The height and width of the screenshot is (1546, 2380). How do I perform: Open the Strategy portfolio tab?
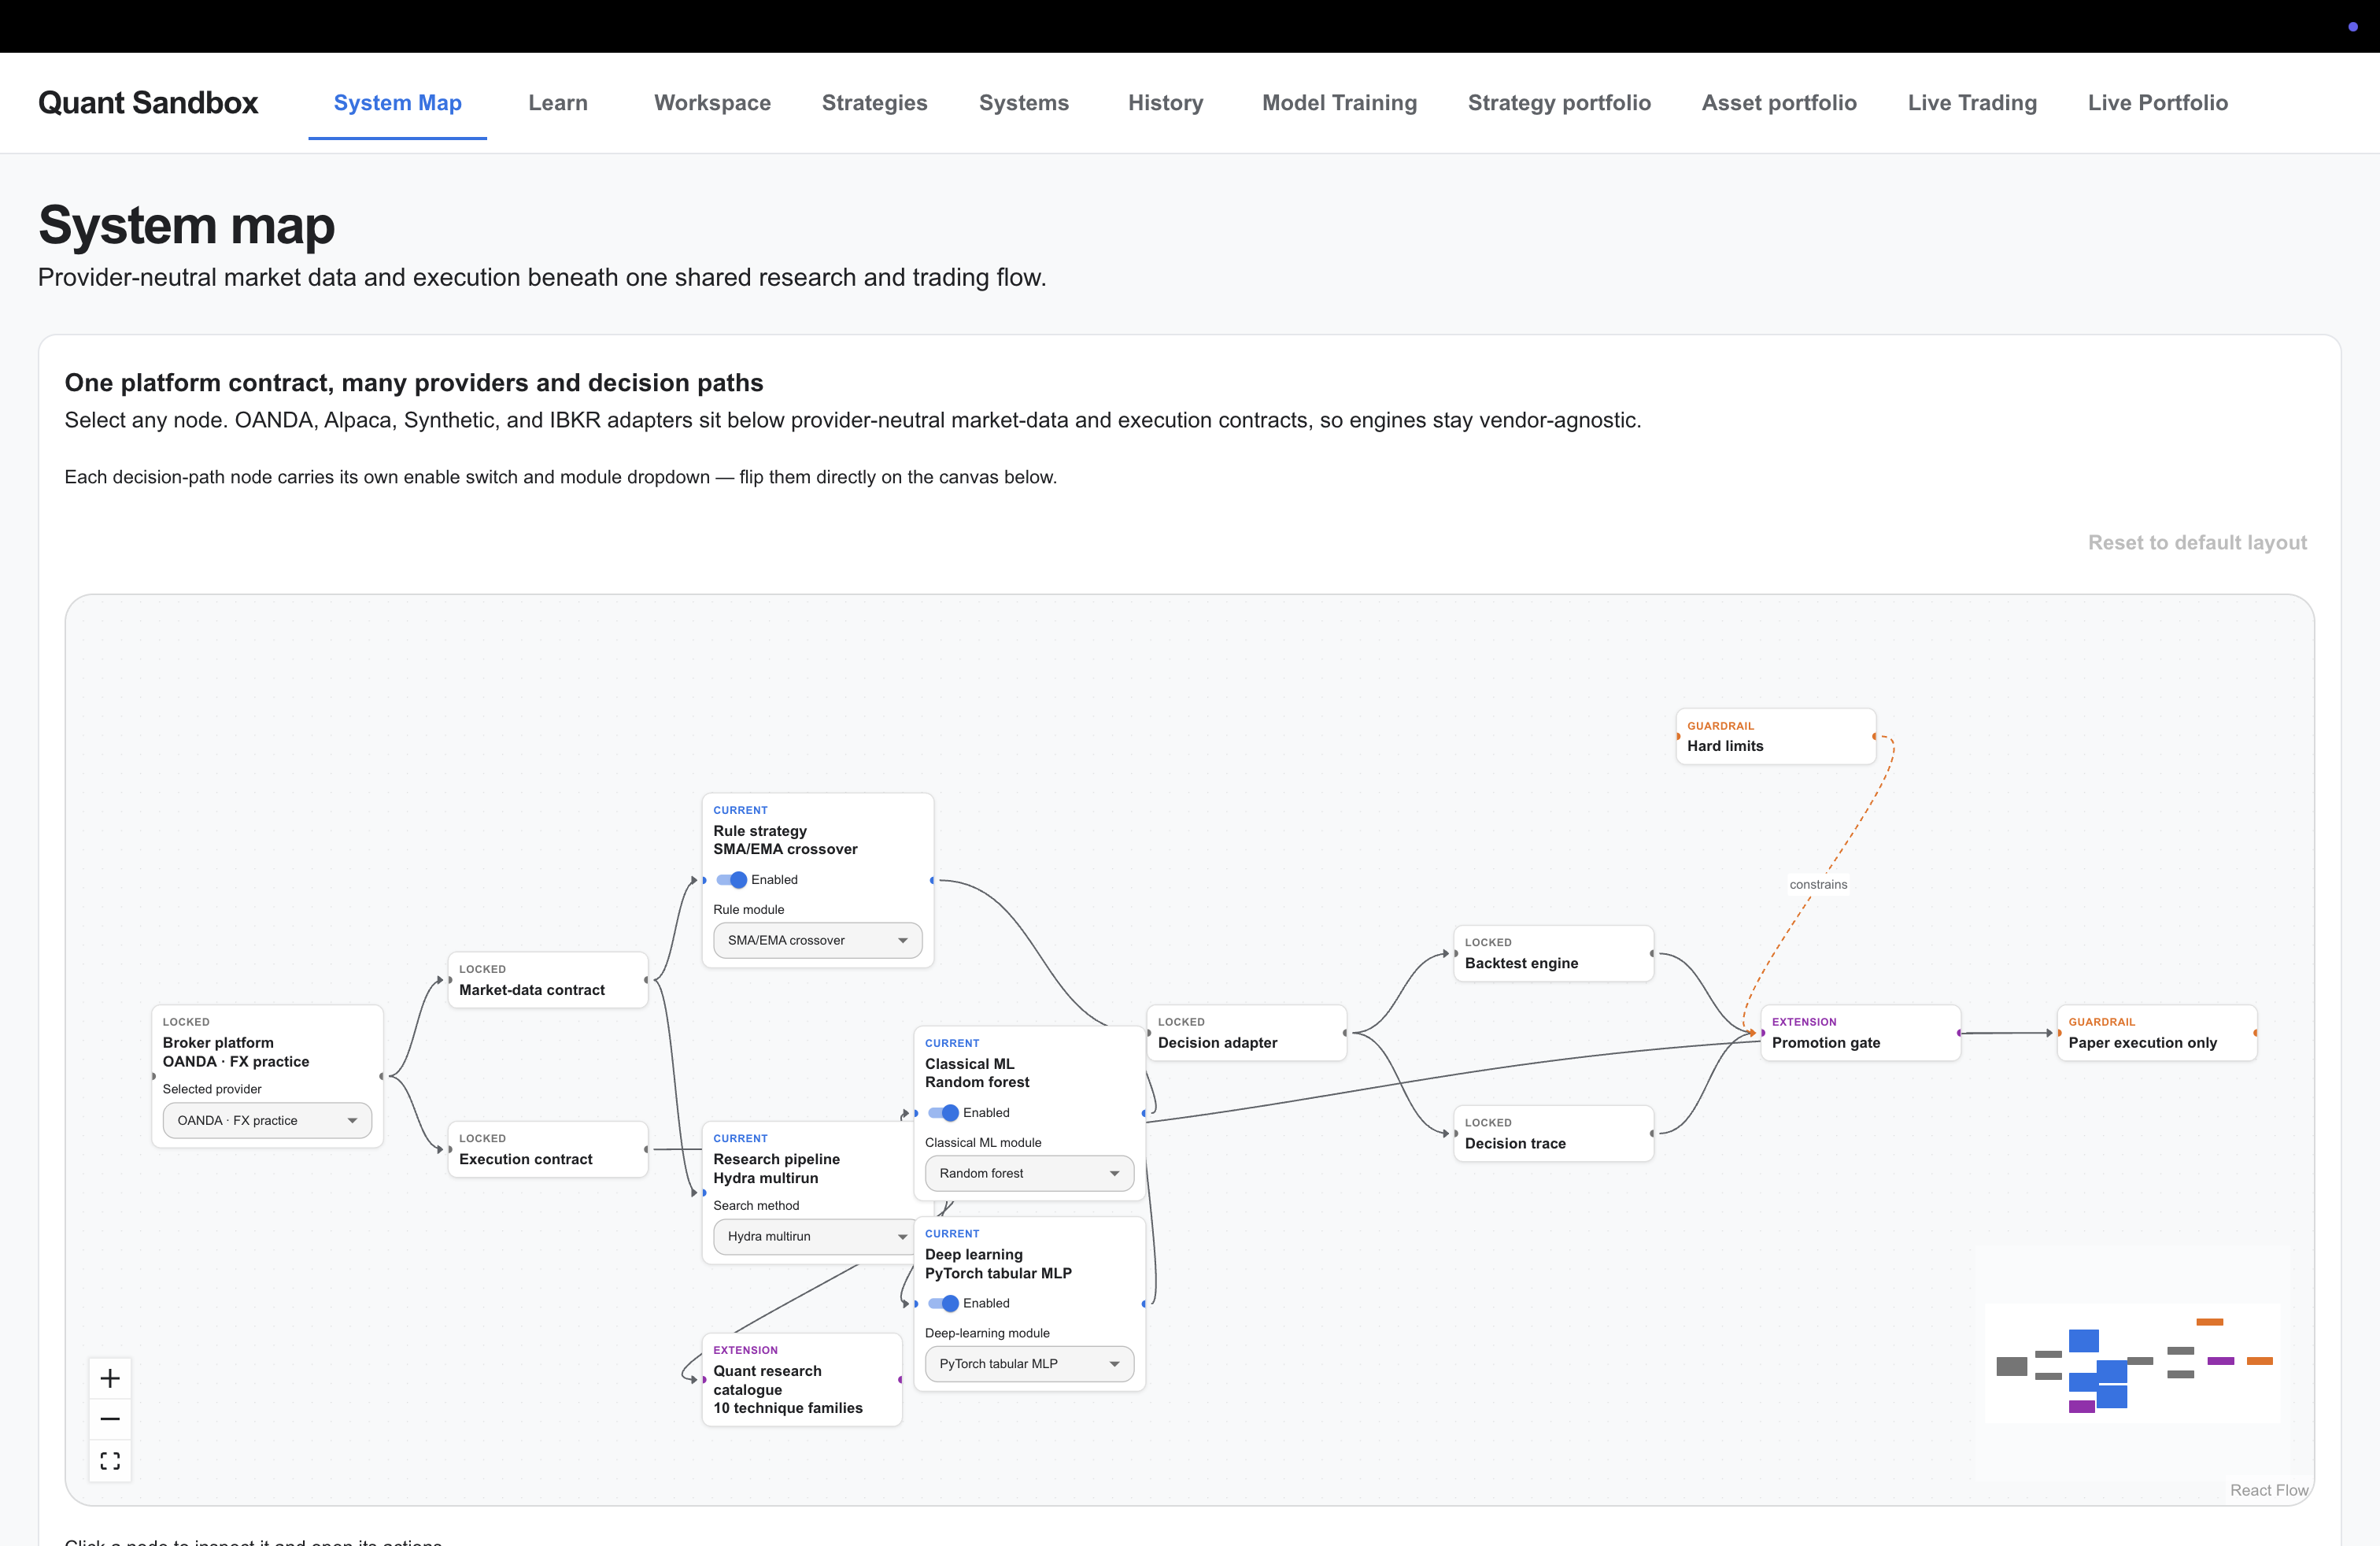pyautogui.click(x=1559, y=103)
